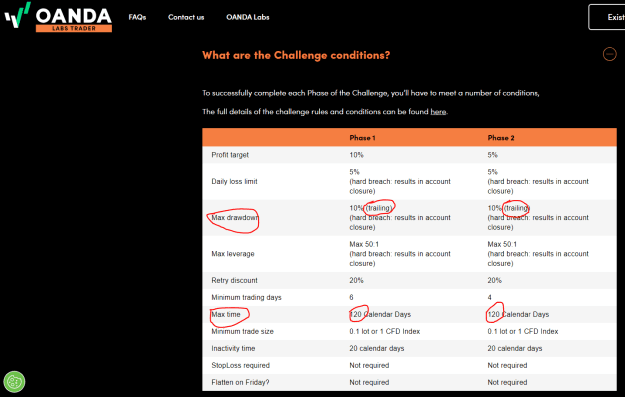Click Phase 2 profit target 5% value

(492, 155)
